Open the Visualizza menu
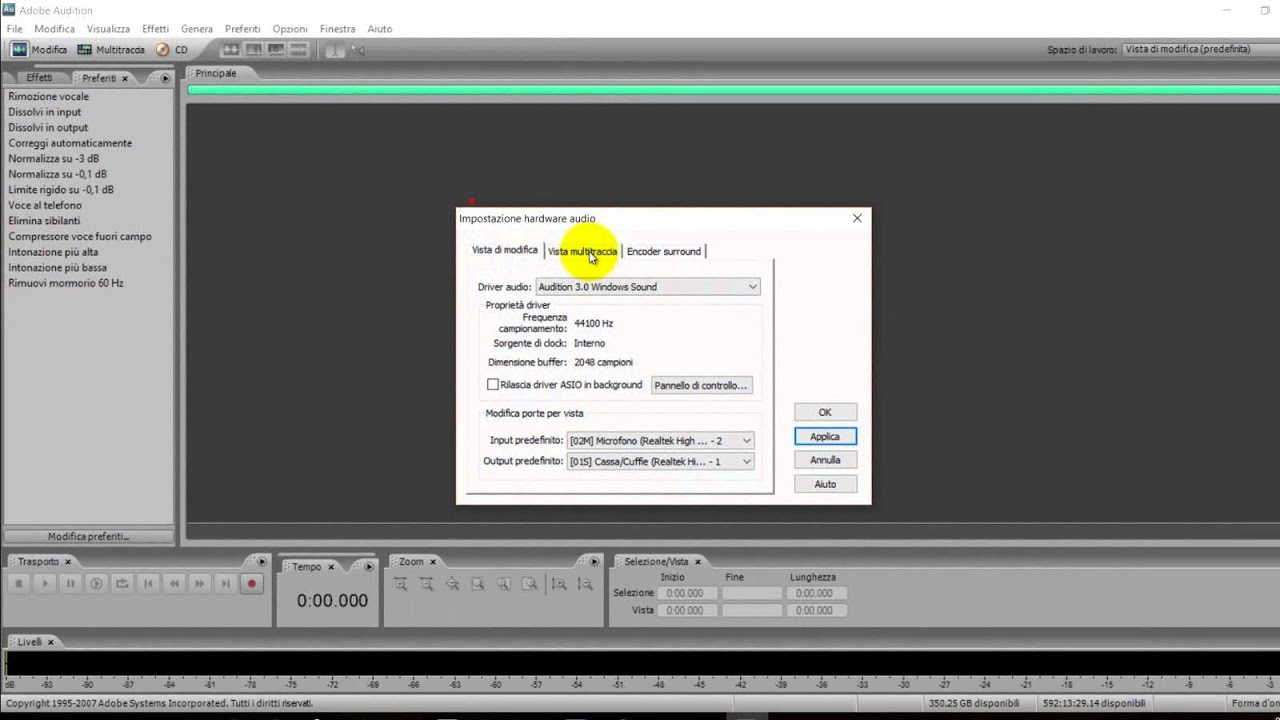1280x720 pixels. [x=108, y=29]
